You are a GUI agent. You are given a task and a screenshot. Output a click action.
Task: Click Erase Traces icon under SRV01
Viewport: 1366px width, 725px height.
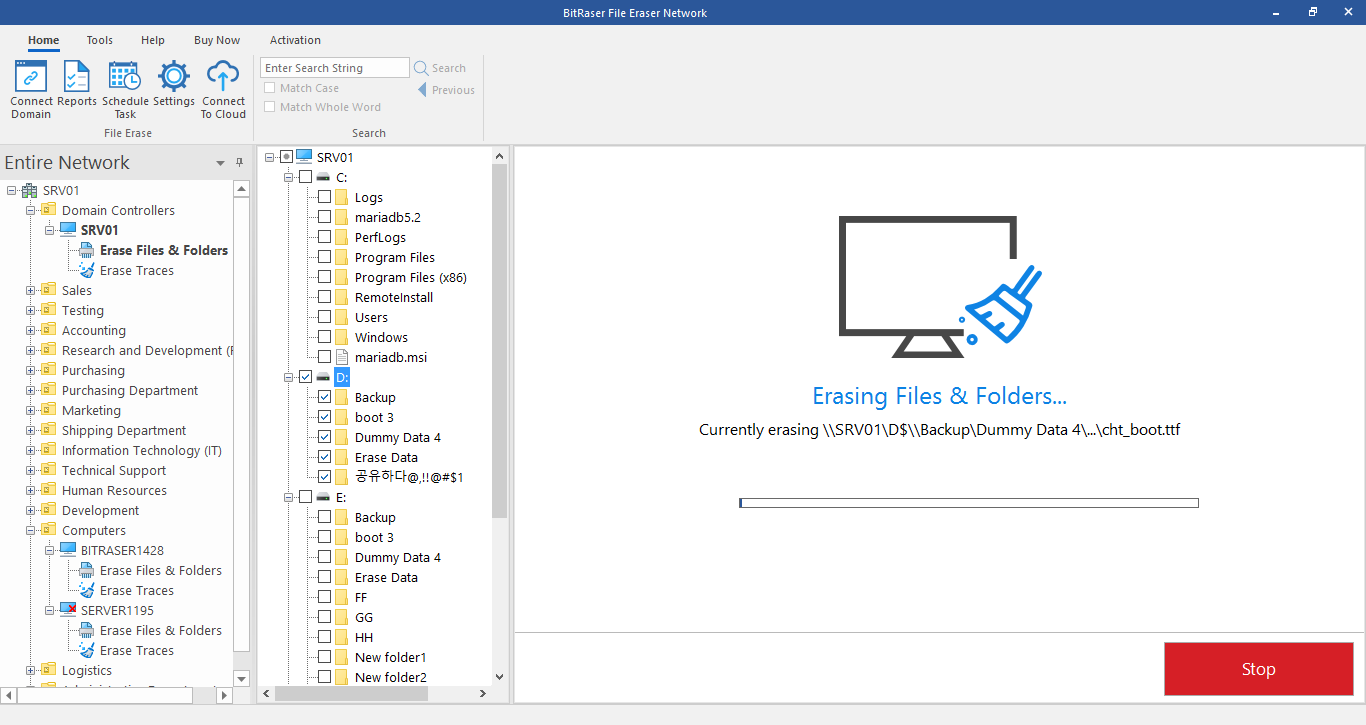87,270
